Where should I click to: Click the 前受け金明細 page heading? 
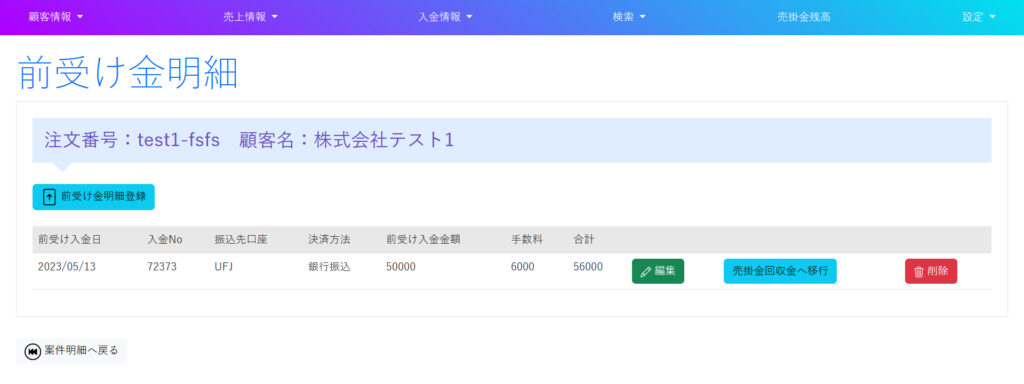(x=128, y=73)
